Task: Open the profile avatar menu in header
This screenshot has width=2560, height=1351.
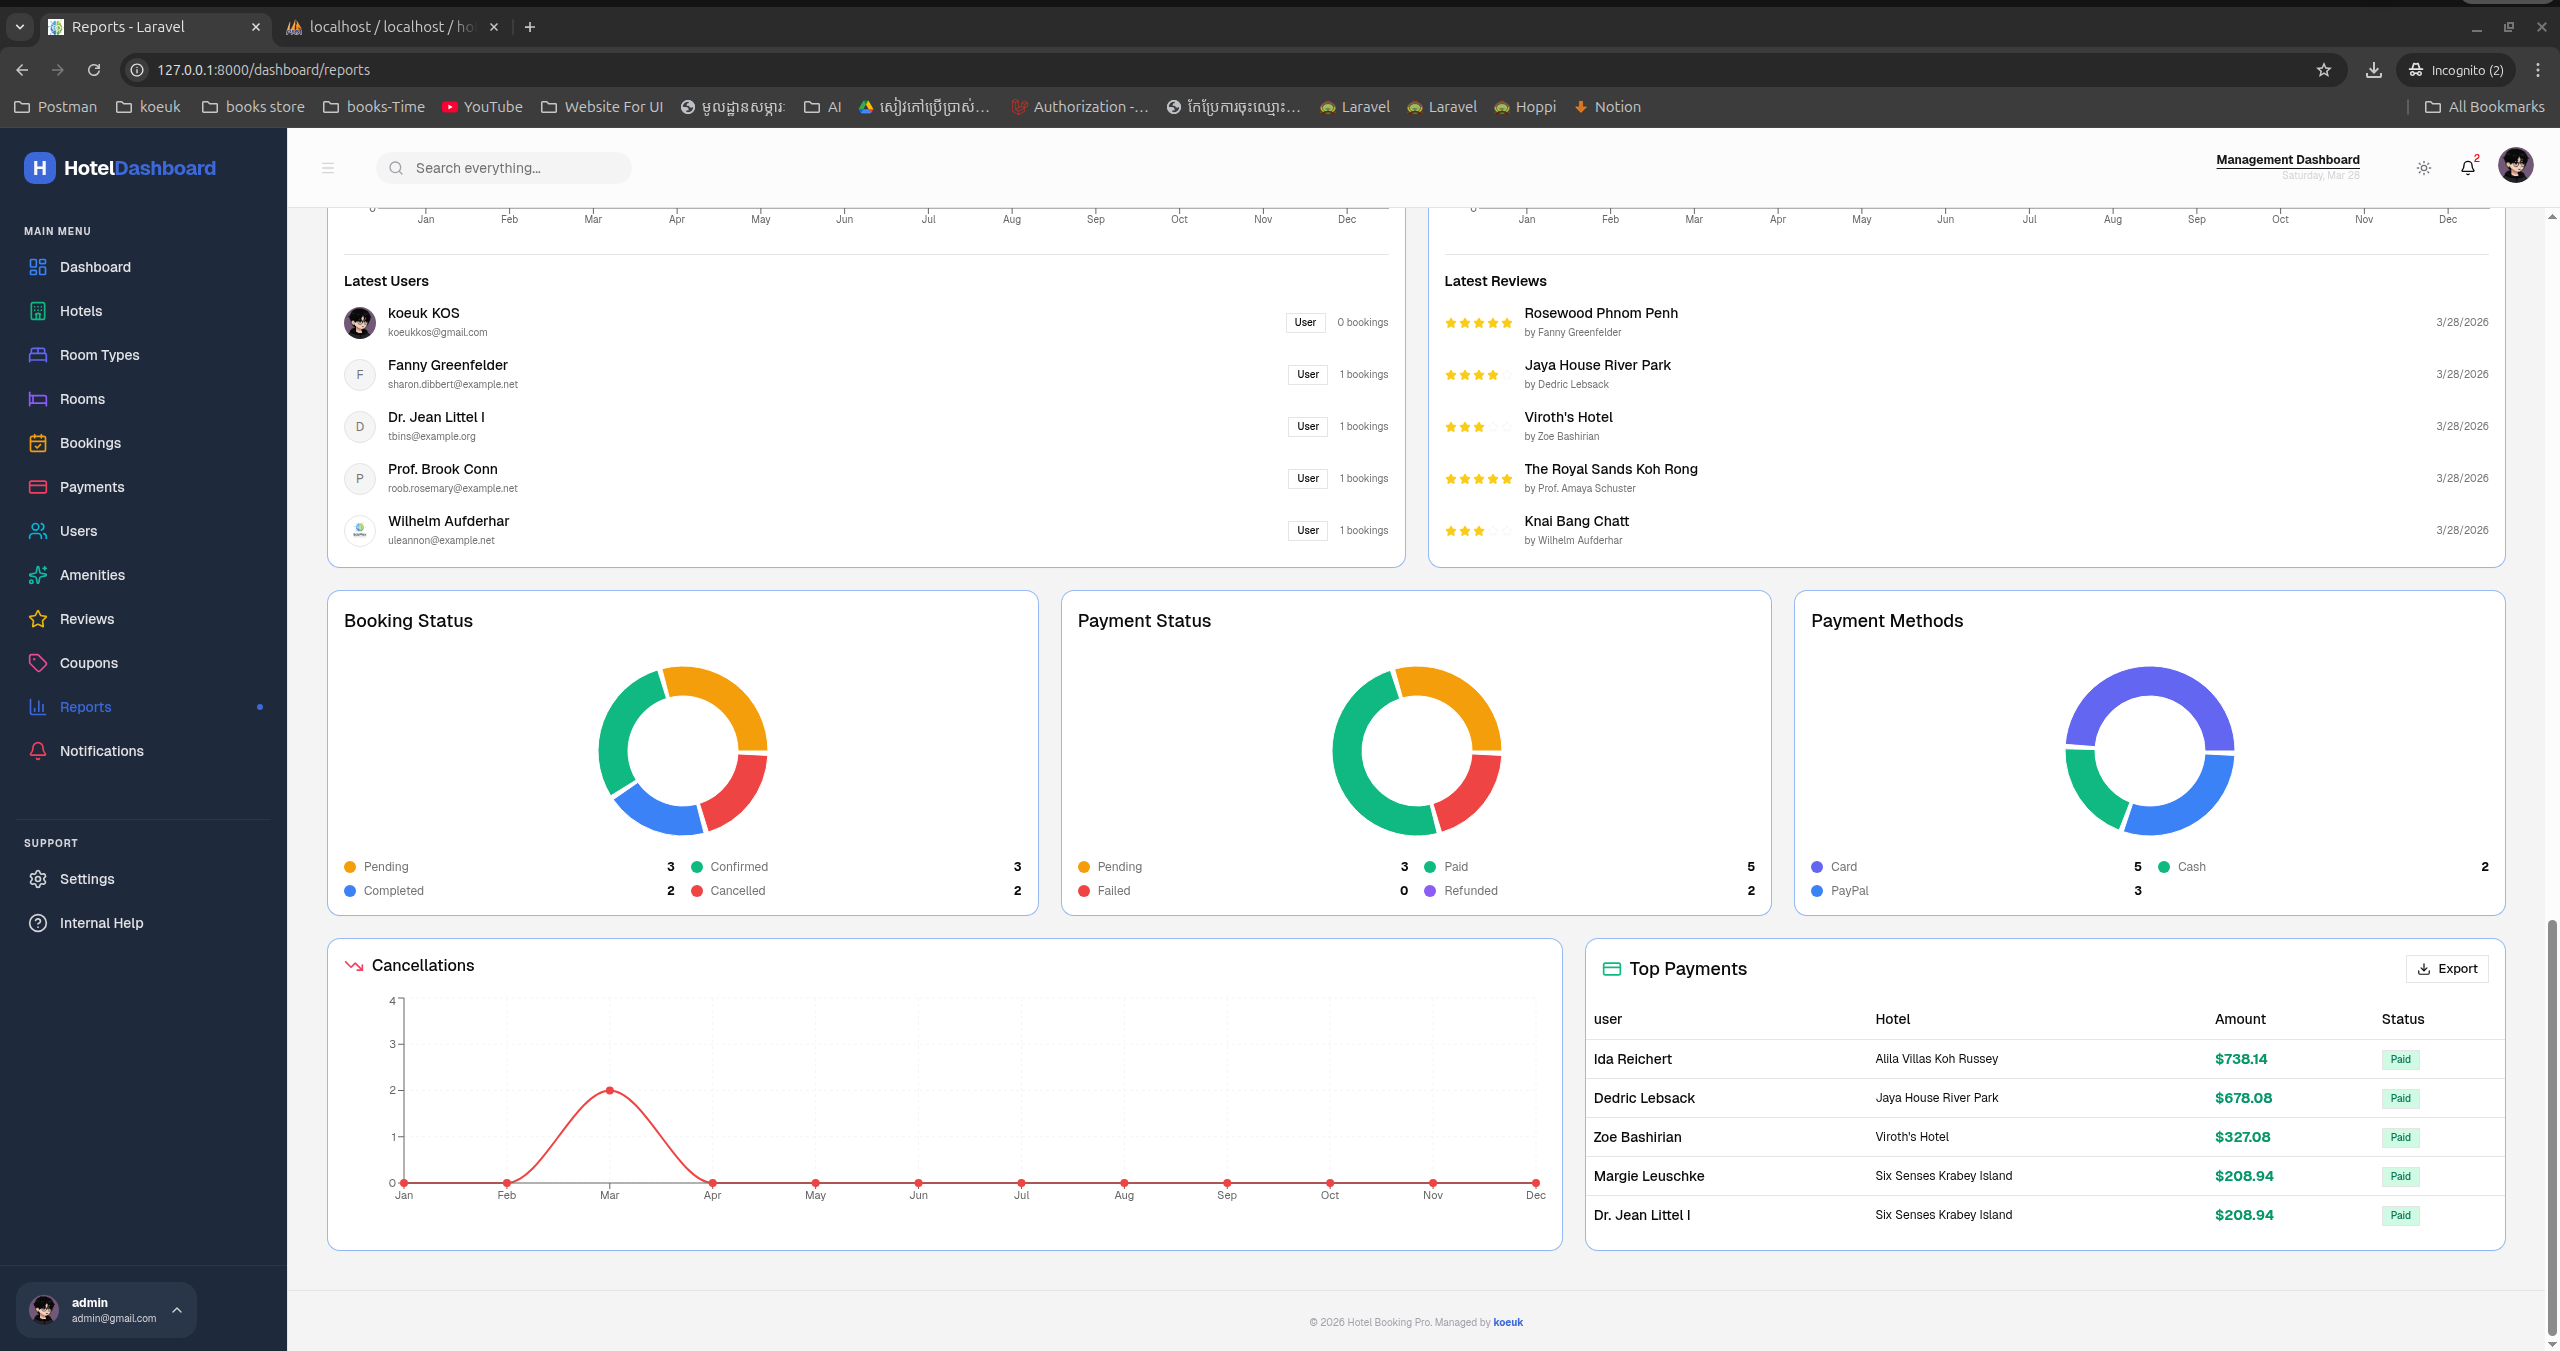Action: tap(2515, 165)
